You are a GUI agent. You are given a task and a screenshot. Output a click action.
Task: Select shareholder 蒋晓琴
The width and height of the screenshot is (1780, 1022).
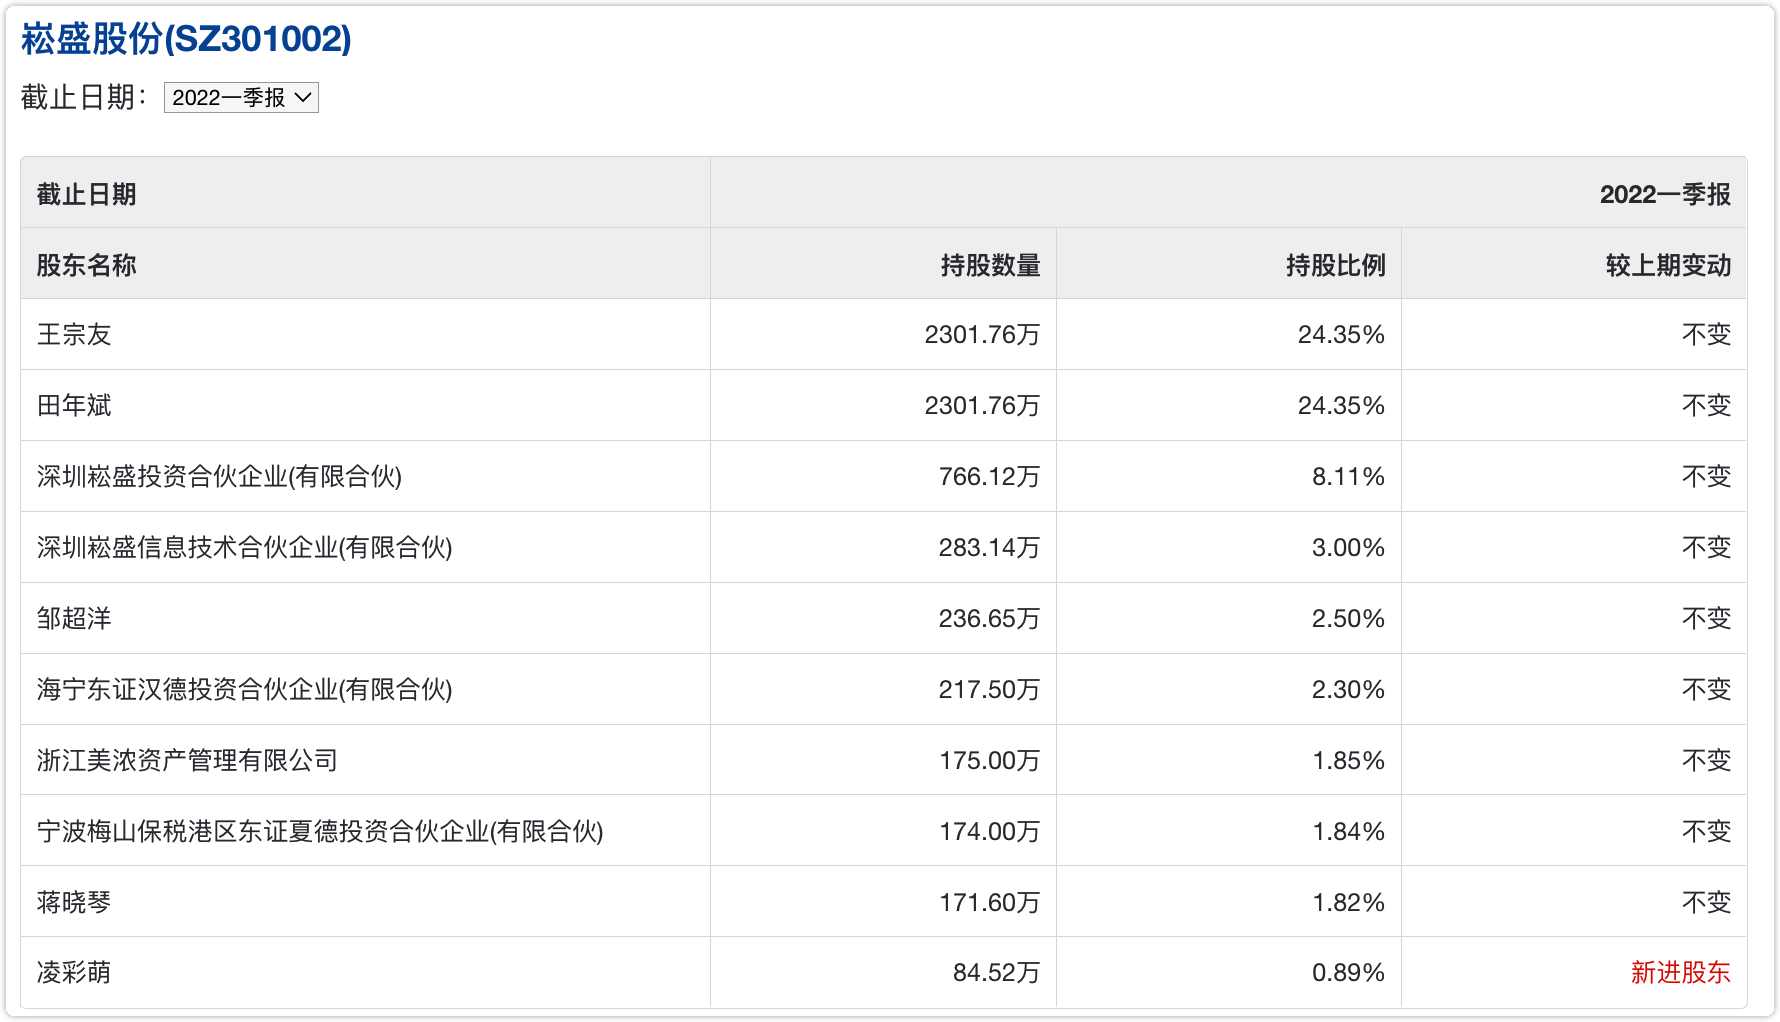tap(74, 903)
